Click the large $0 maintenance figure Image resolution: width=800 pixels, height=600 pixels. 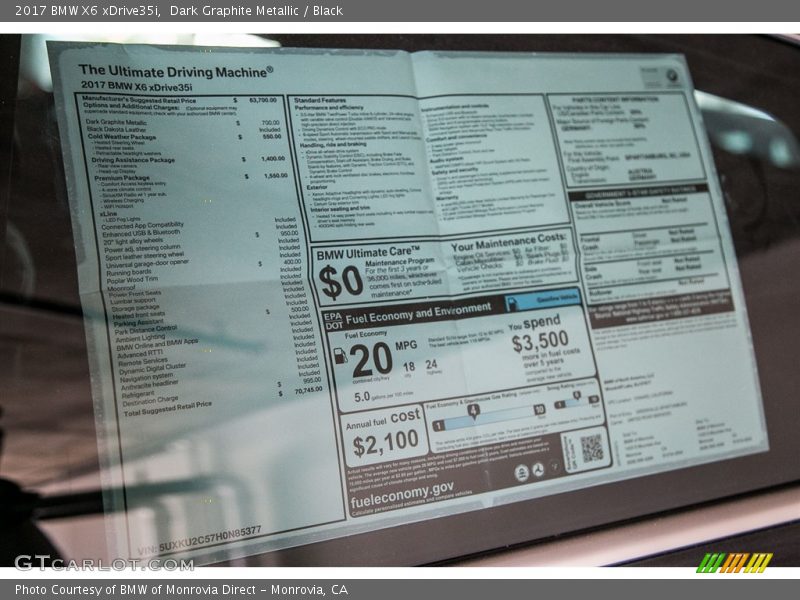click(x=340, y=283)
